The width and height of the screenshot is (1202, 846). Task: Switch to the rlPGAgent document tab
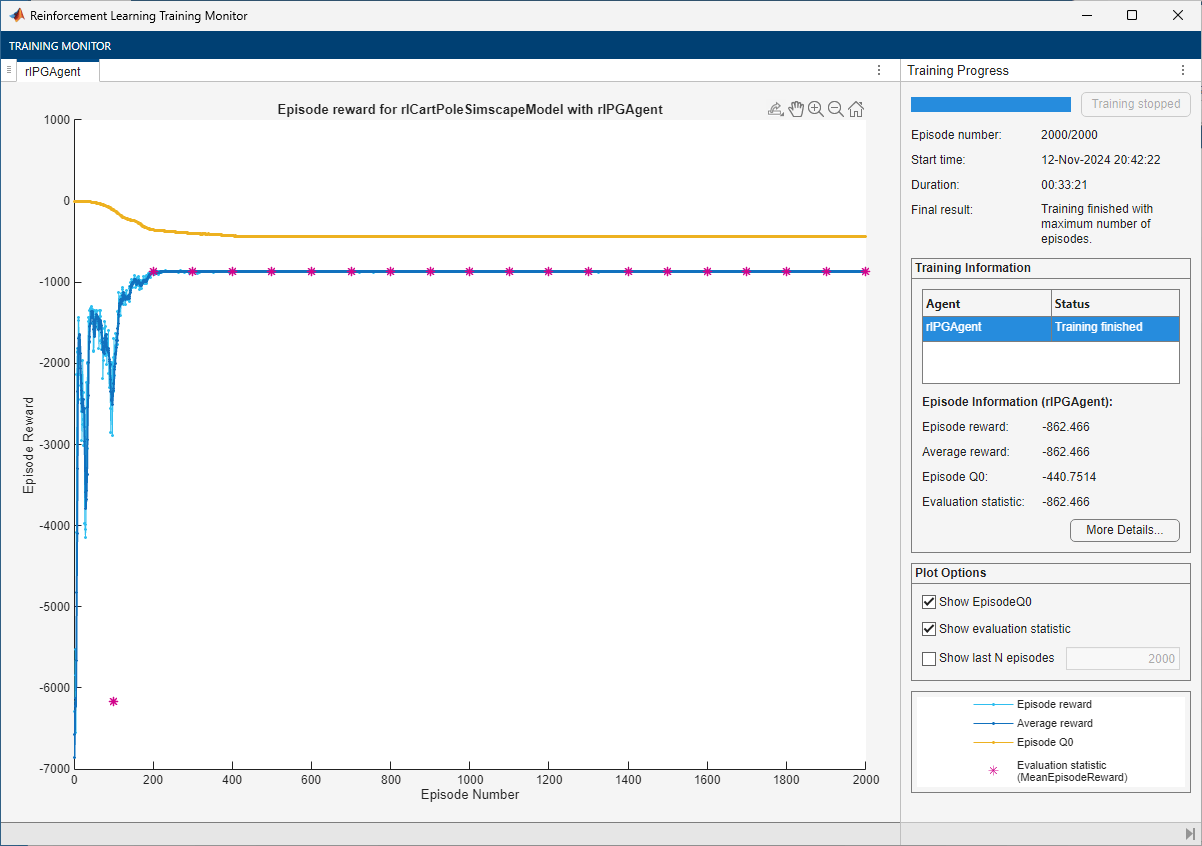coord(53,71)
